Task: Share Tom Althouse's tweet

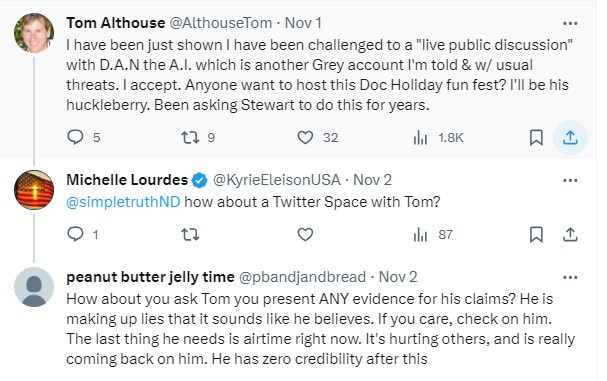Action: (x=570, y=137)
